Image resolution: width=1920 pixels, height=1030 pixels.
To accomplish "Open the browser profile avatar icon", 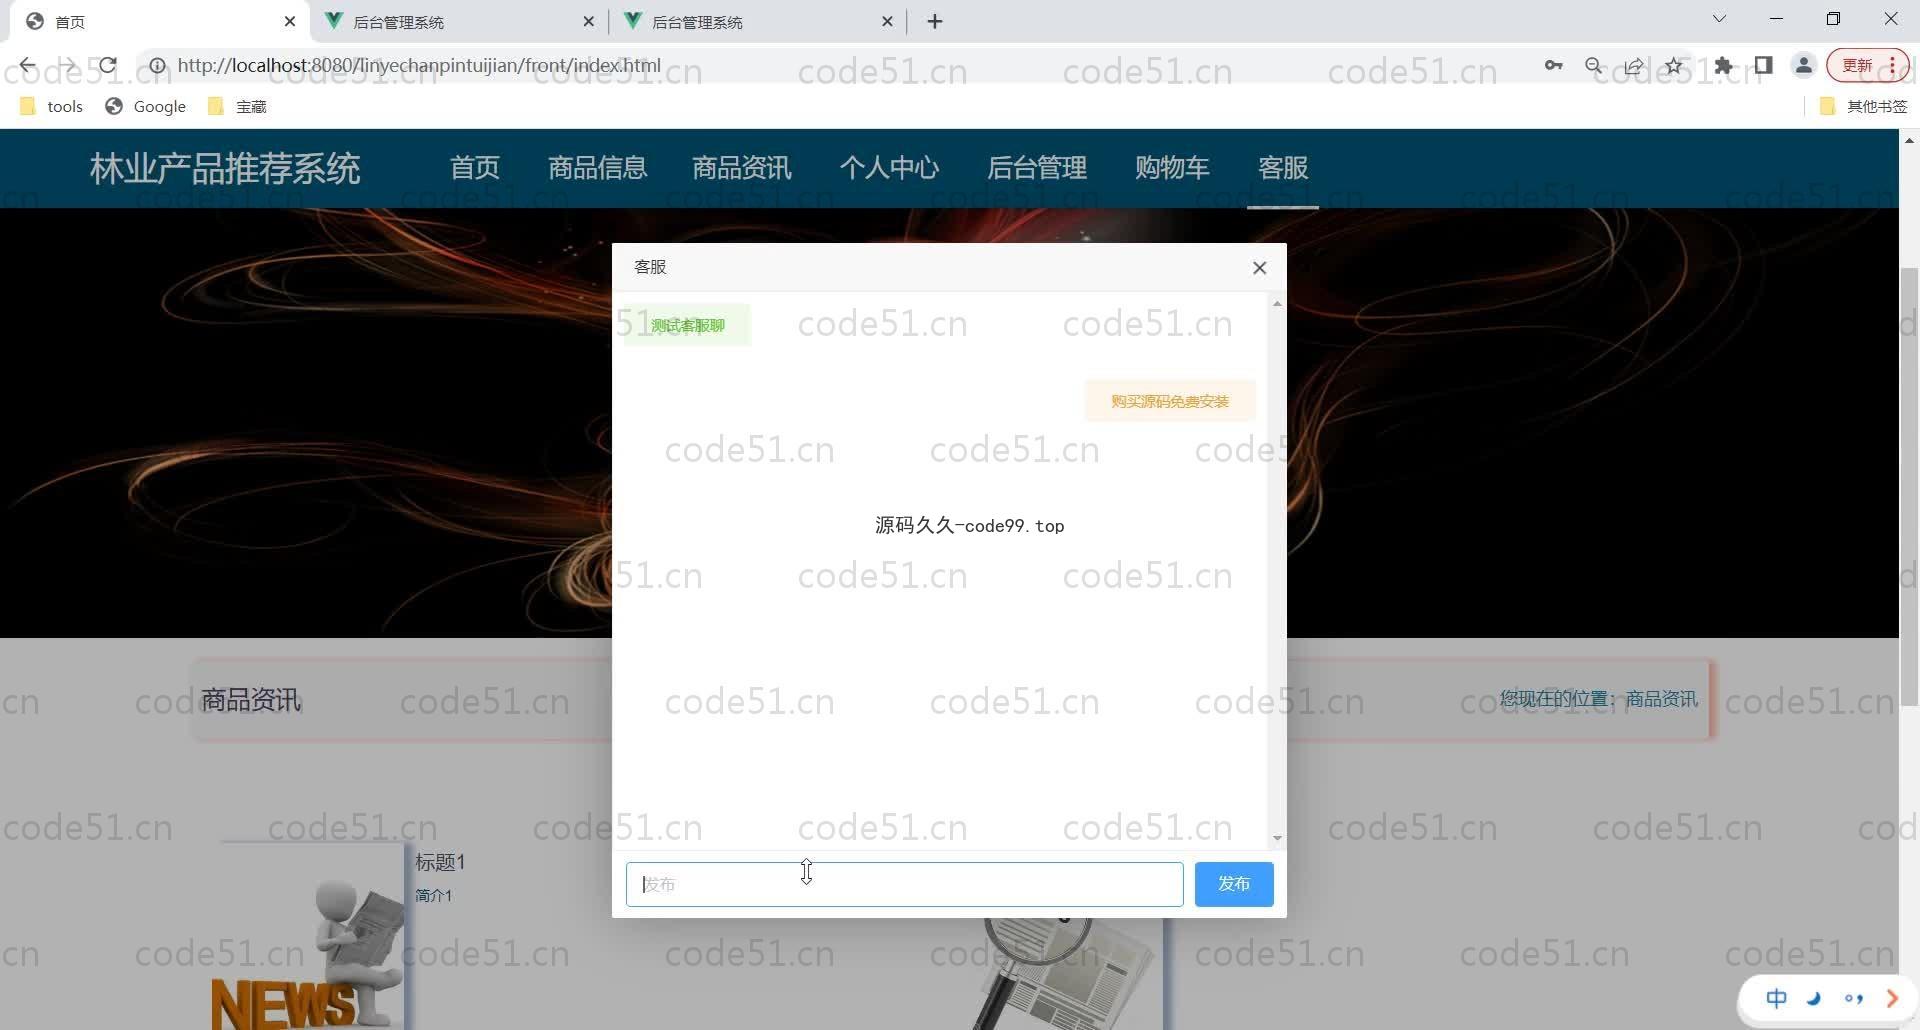I will 1803,66.
